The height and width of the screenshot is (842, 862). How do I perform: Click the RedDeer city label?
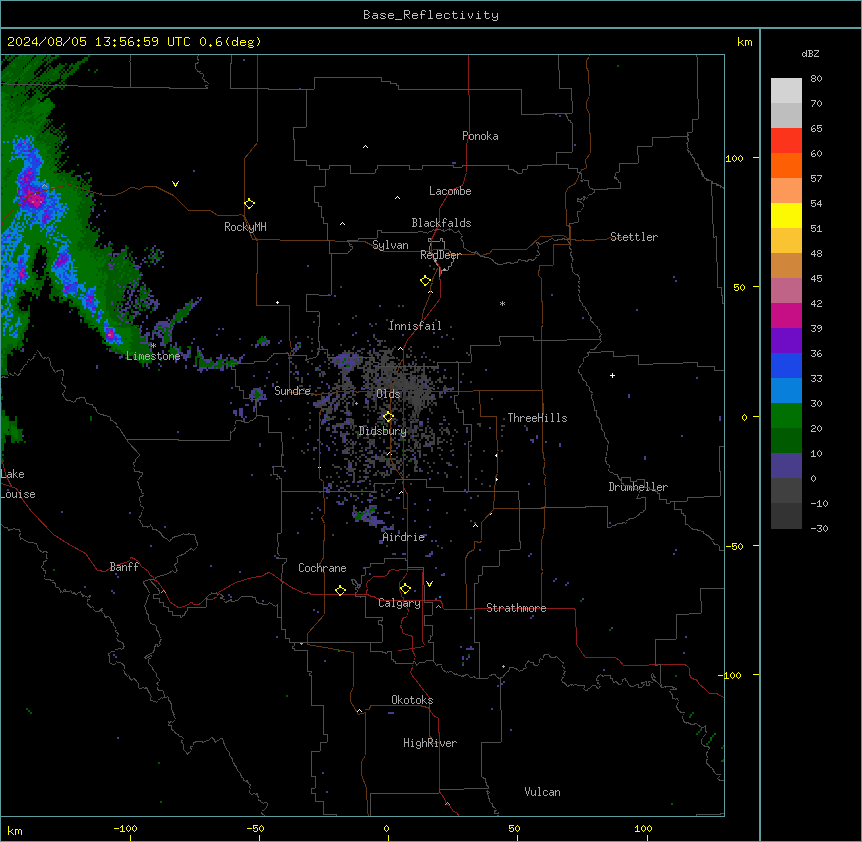click(440, 255)
